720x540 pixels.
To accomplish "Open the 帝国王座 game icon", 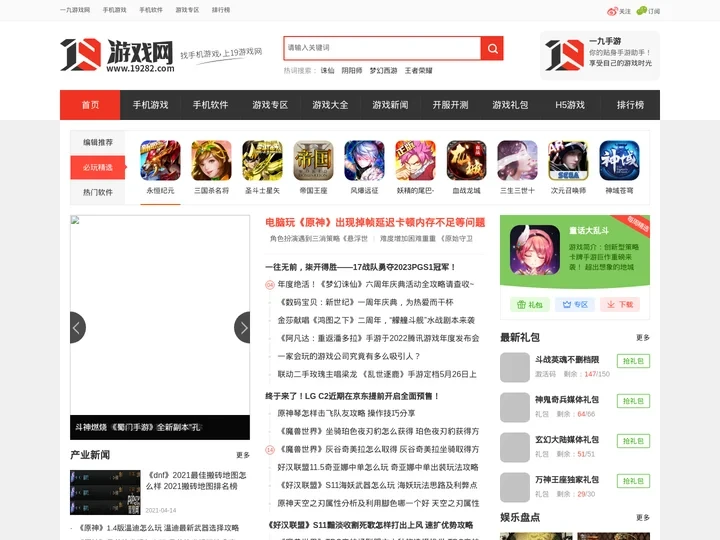I will coord(313,161).
